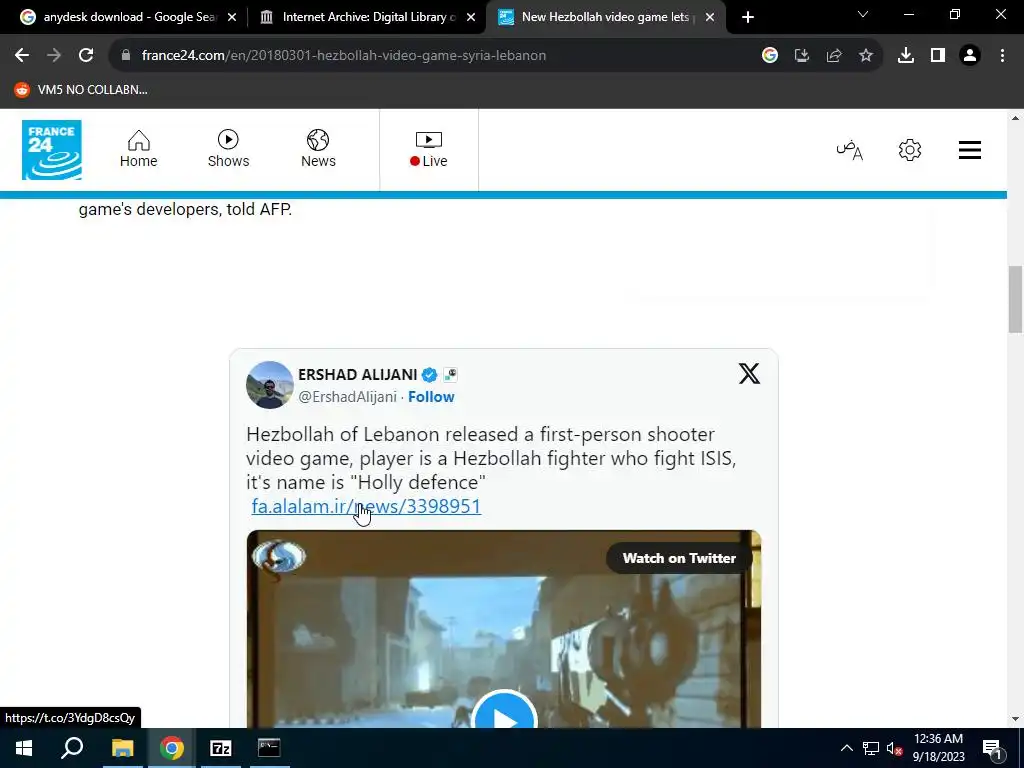Click the page vertical scrollbar thumb

(x=1016, y=299)
